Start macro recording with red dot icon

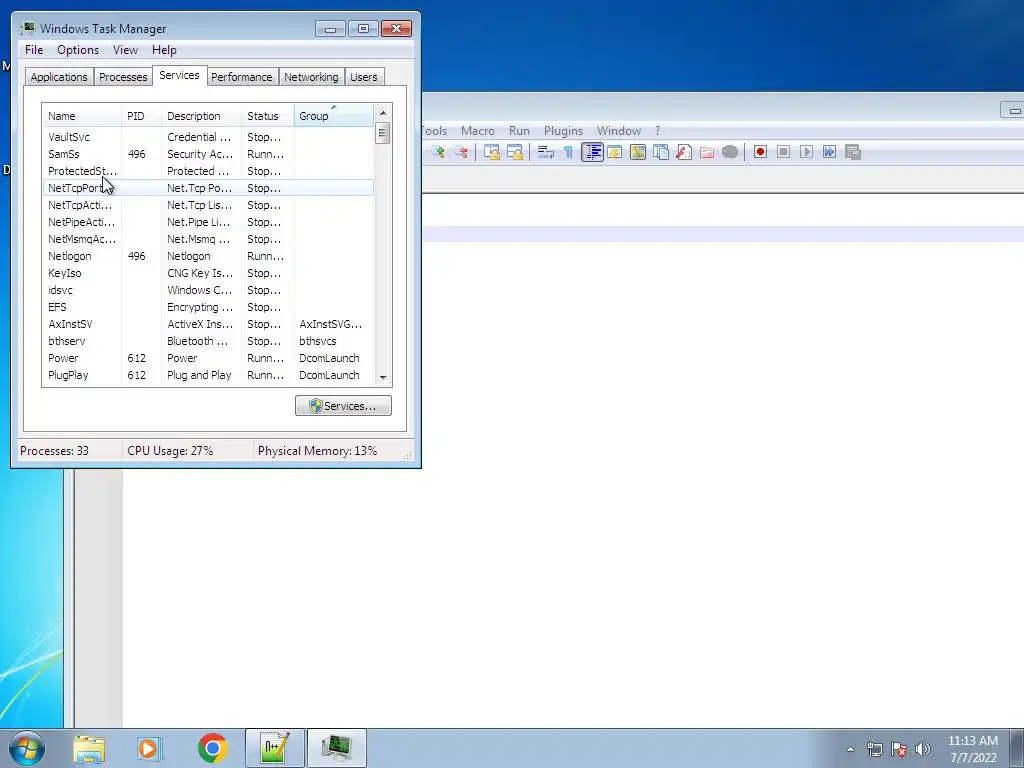[760, 152]
